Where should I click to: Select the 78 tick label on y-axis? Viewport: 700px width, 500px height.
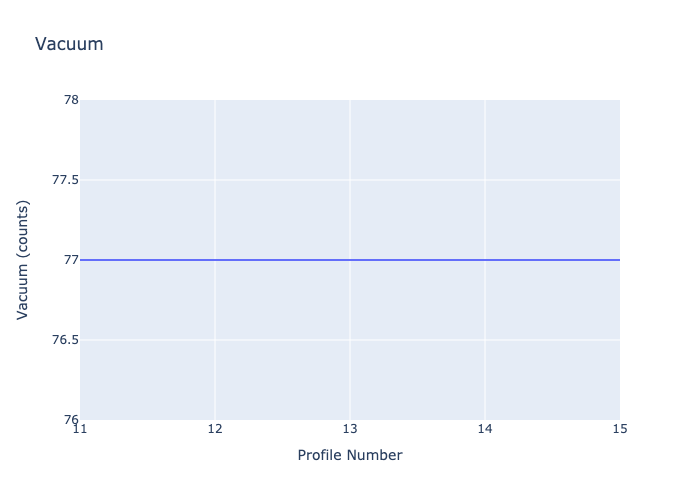tap(71, 100)
